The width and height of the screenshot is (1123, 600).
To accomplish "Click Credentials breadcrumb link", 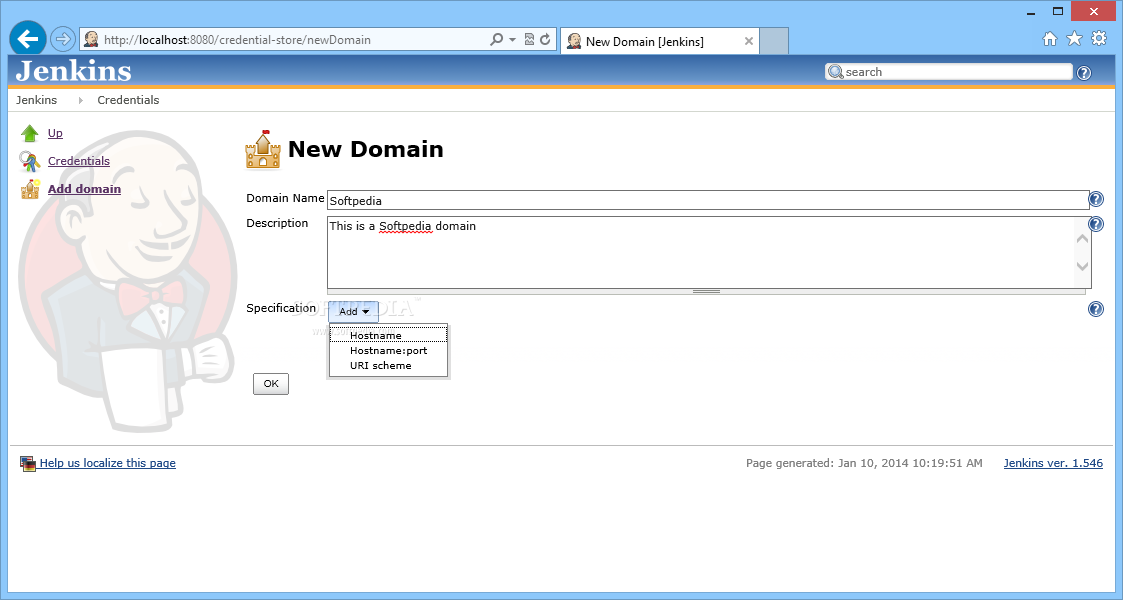I will (x=128, y=100).
